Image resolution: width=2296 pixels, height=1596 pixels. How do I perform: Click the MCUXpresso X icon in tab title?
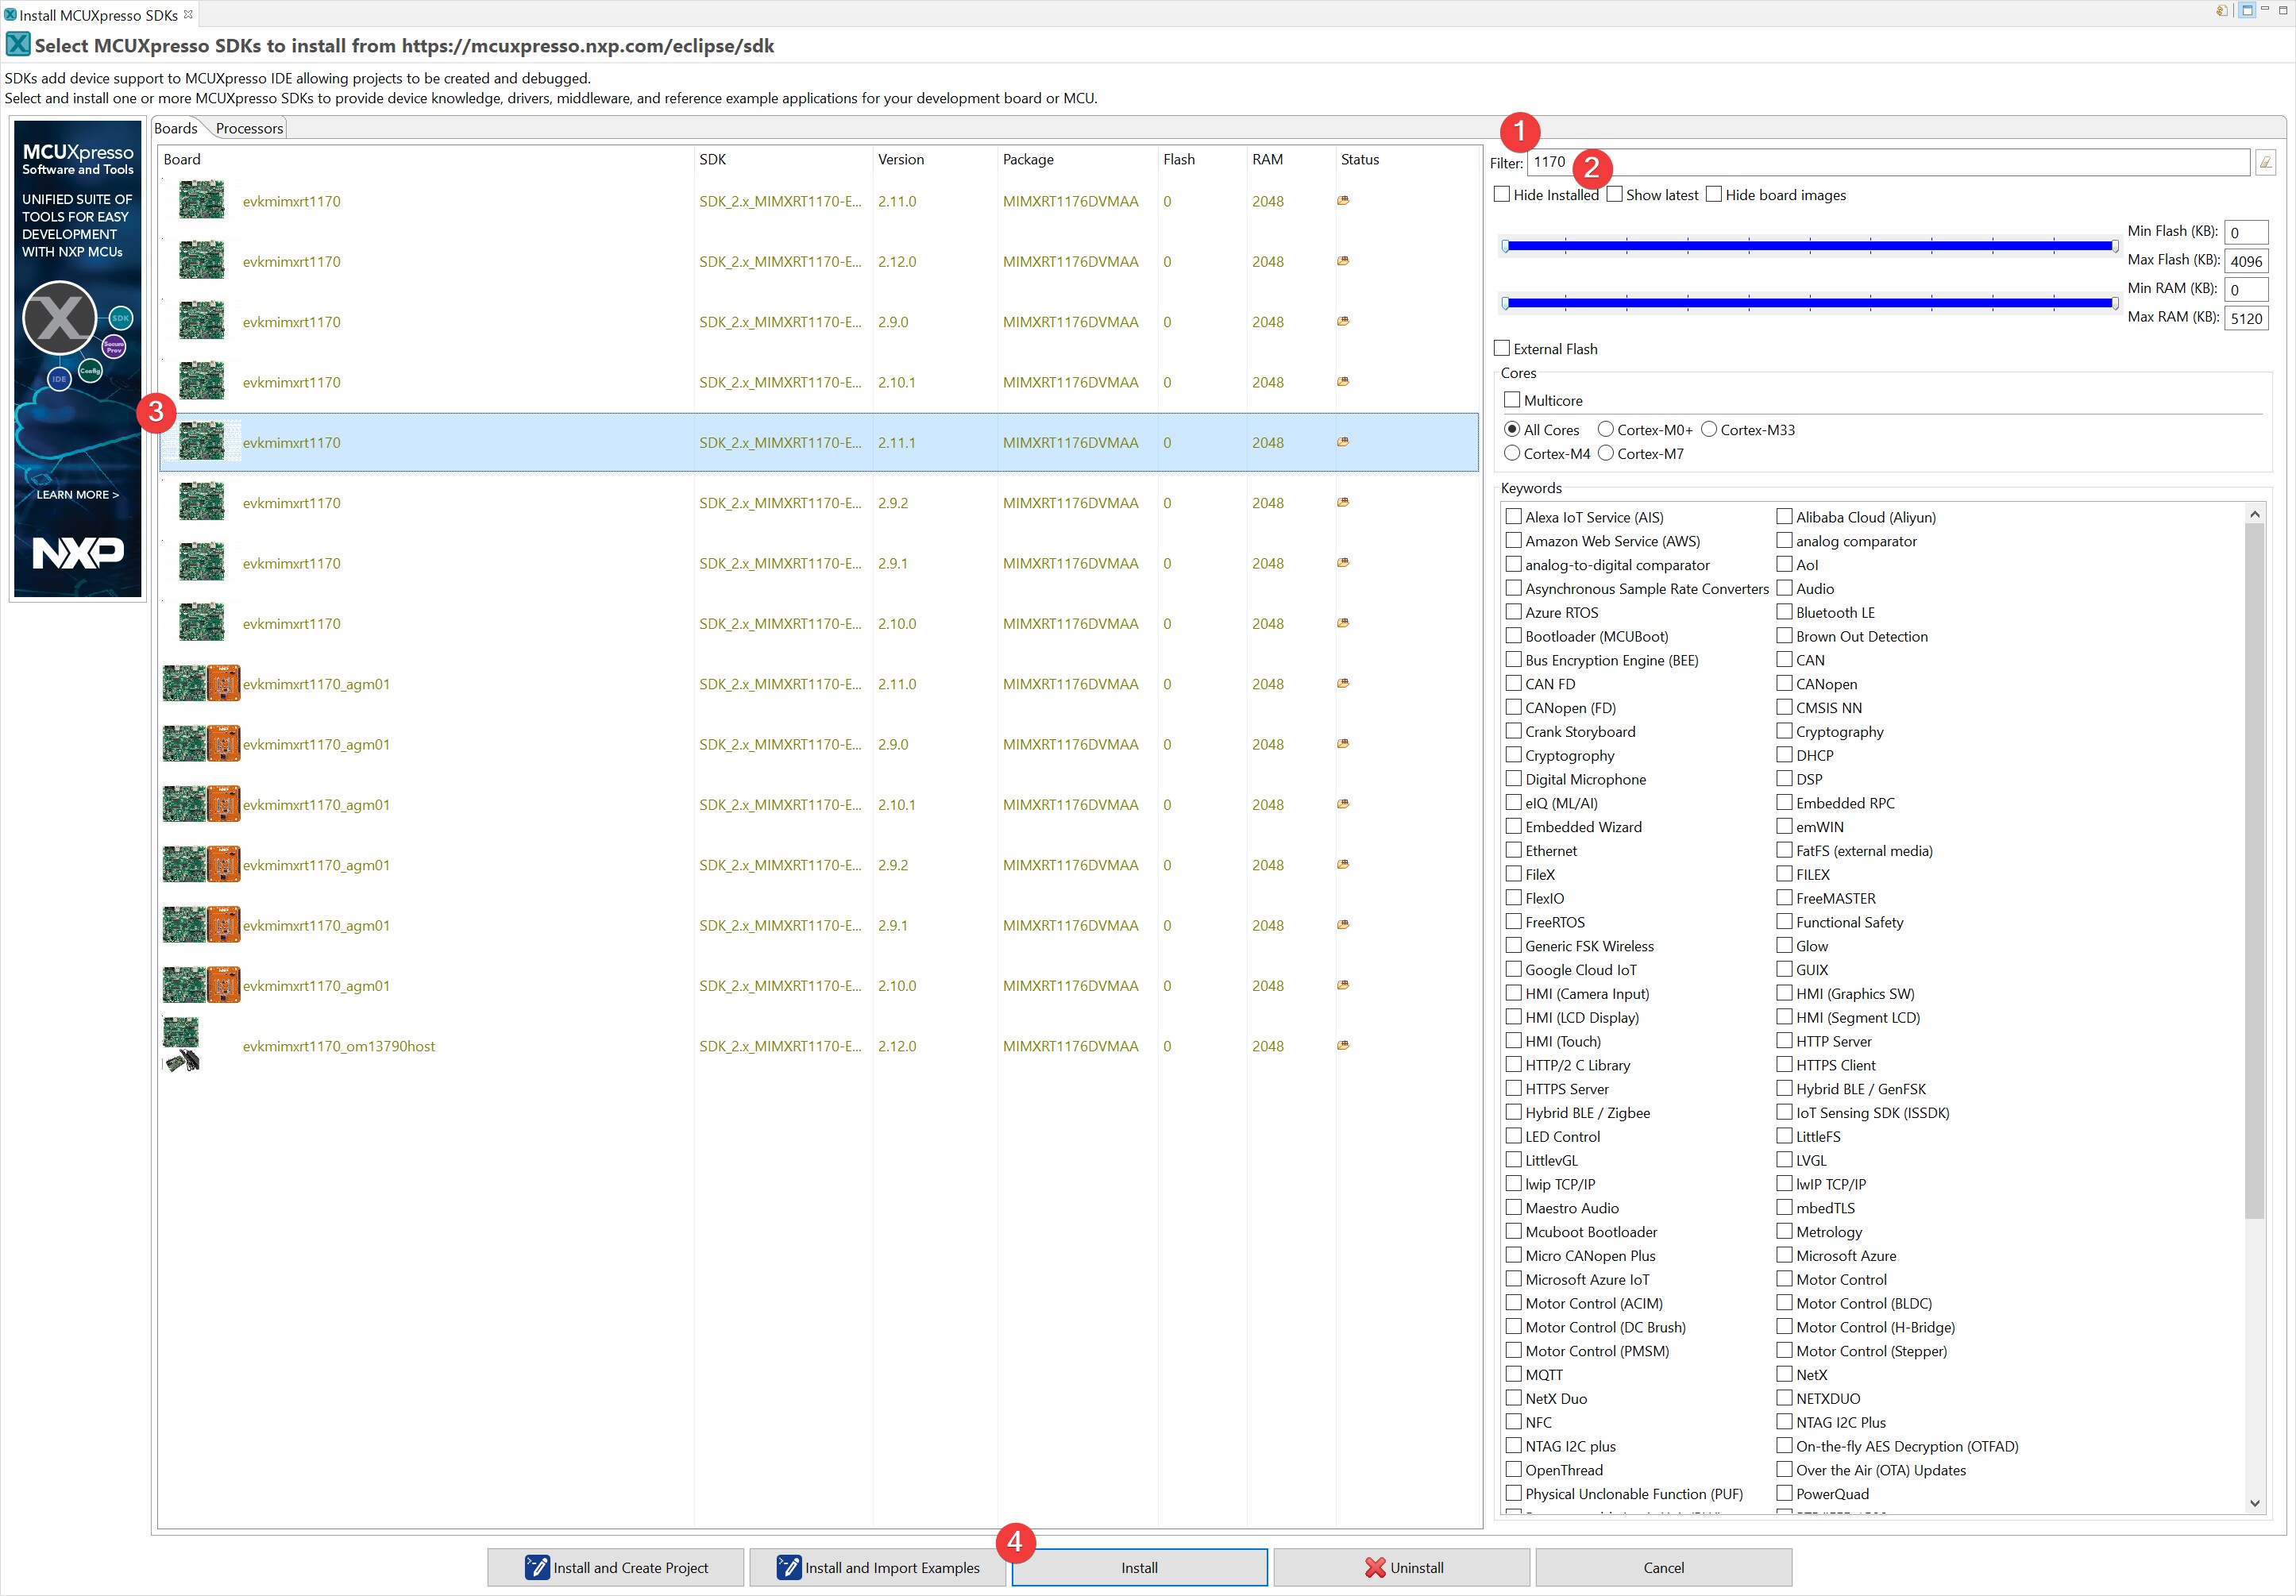tap(10, 15)
